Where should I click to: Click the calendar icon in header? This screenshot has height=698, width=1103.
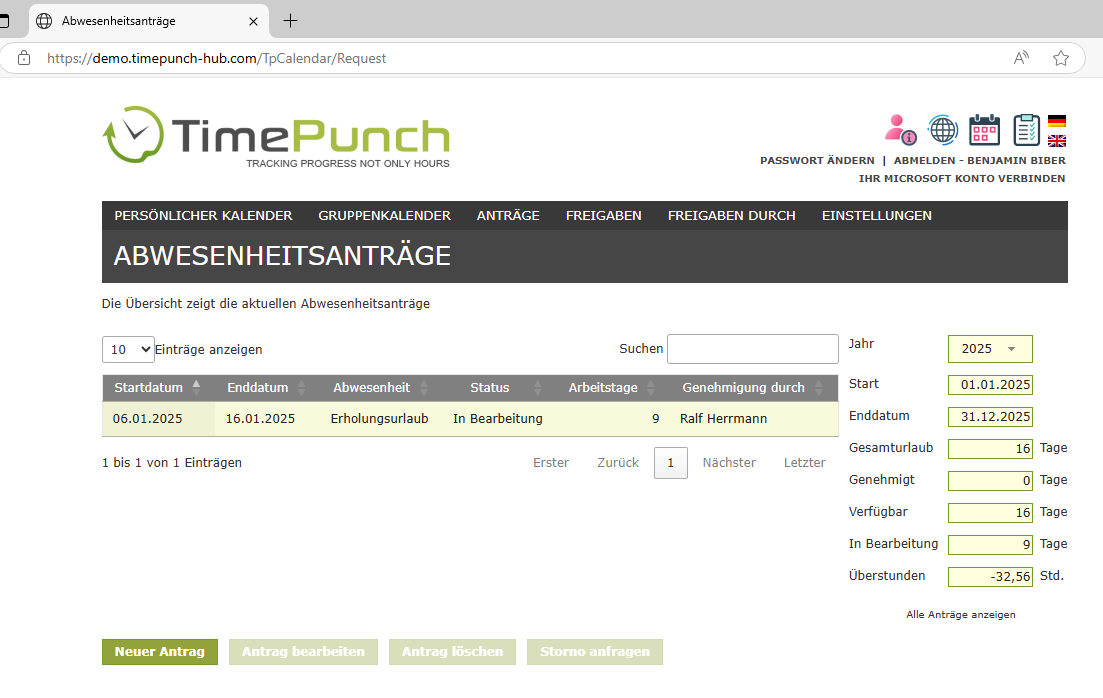coord(984,129)
